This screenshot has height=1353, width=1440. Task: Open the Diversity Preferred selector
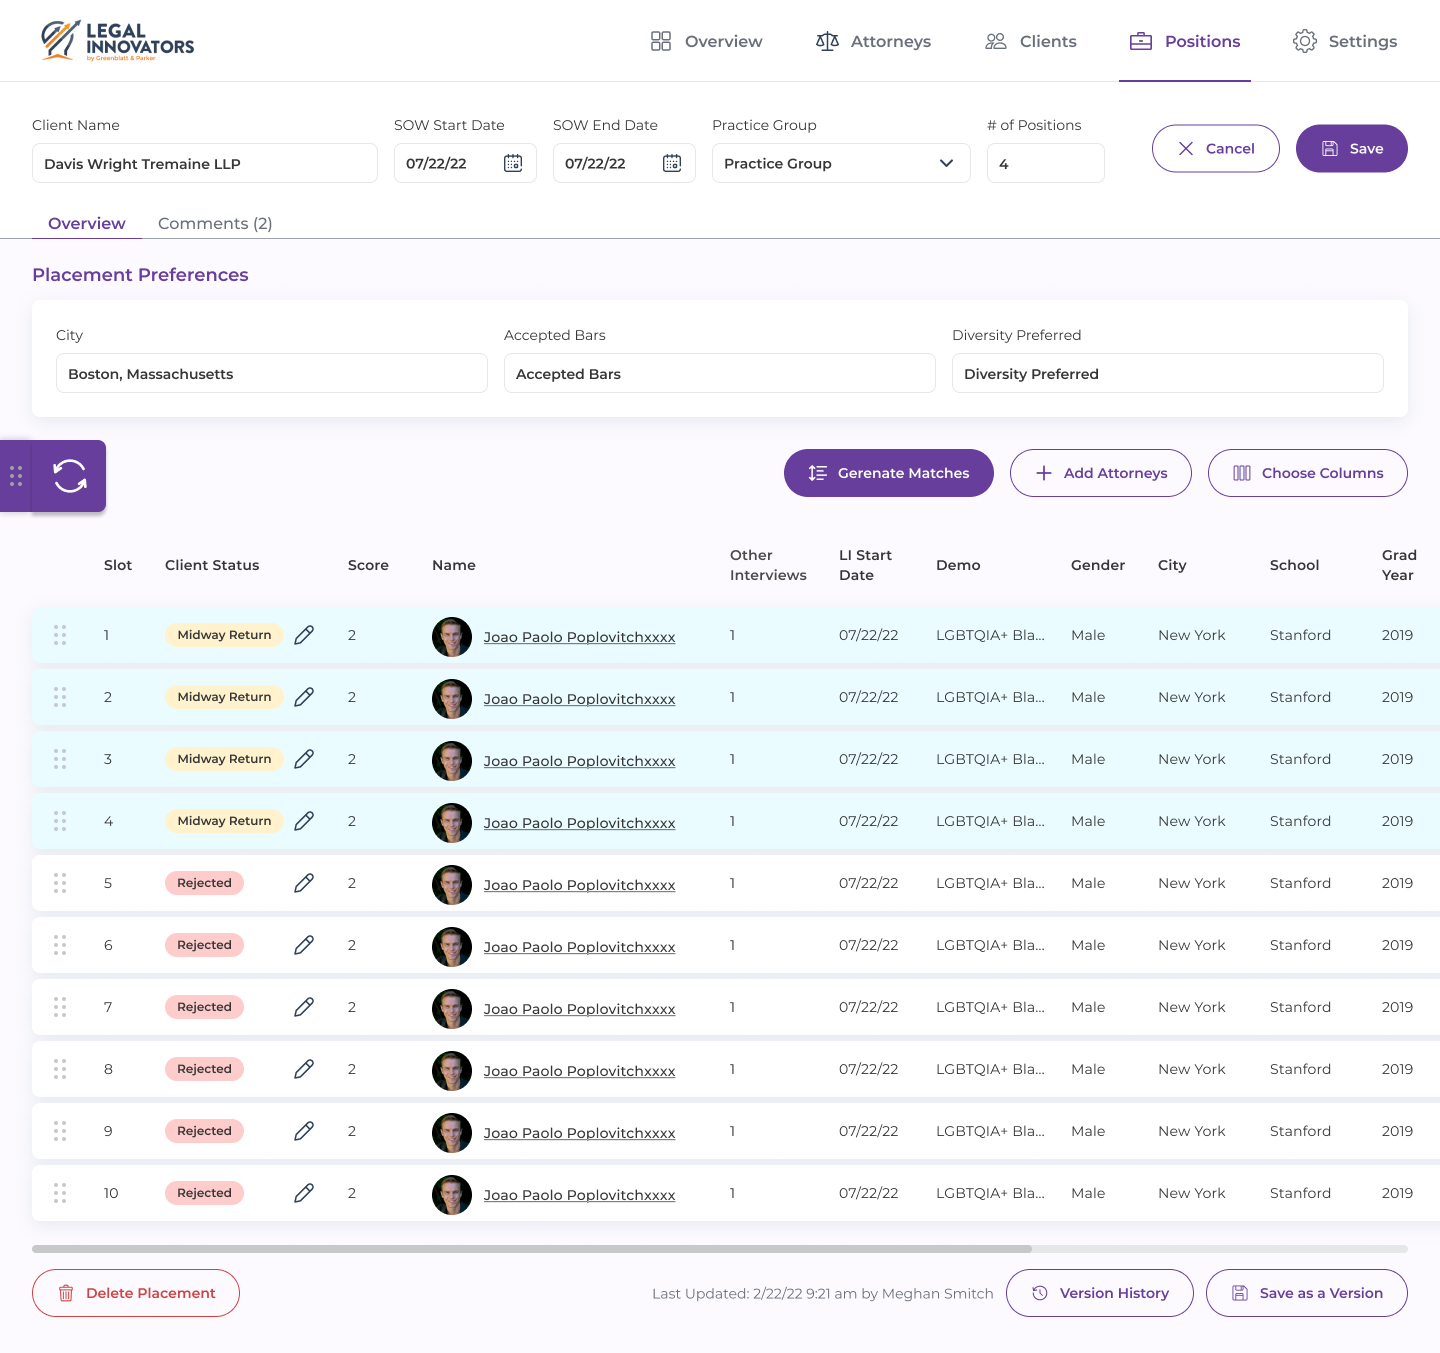coord(1167,373)
